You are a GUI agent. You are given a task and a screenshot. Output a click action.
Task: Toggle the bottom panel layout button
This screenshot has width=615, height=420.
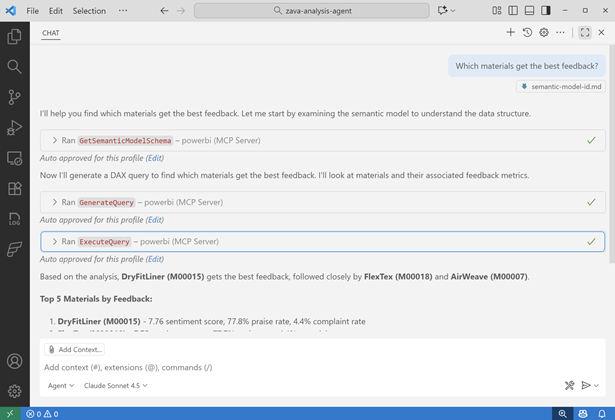click(529, 10)
